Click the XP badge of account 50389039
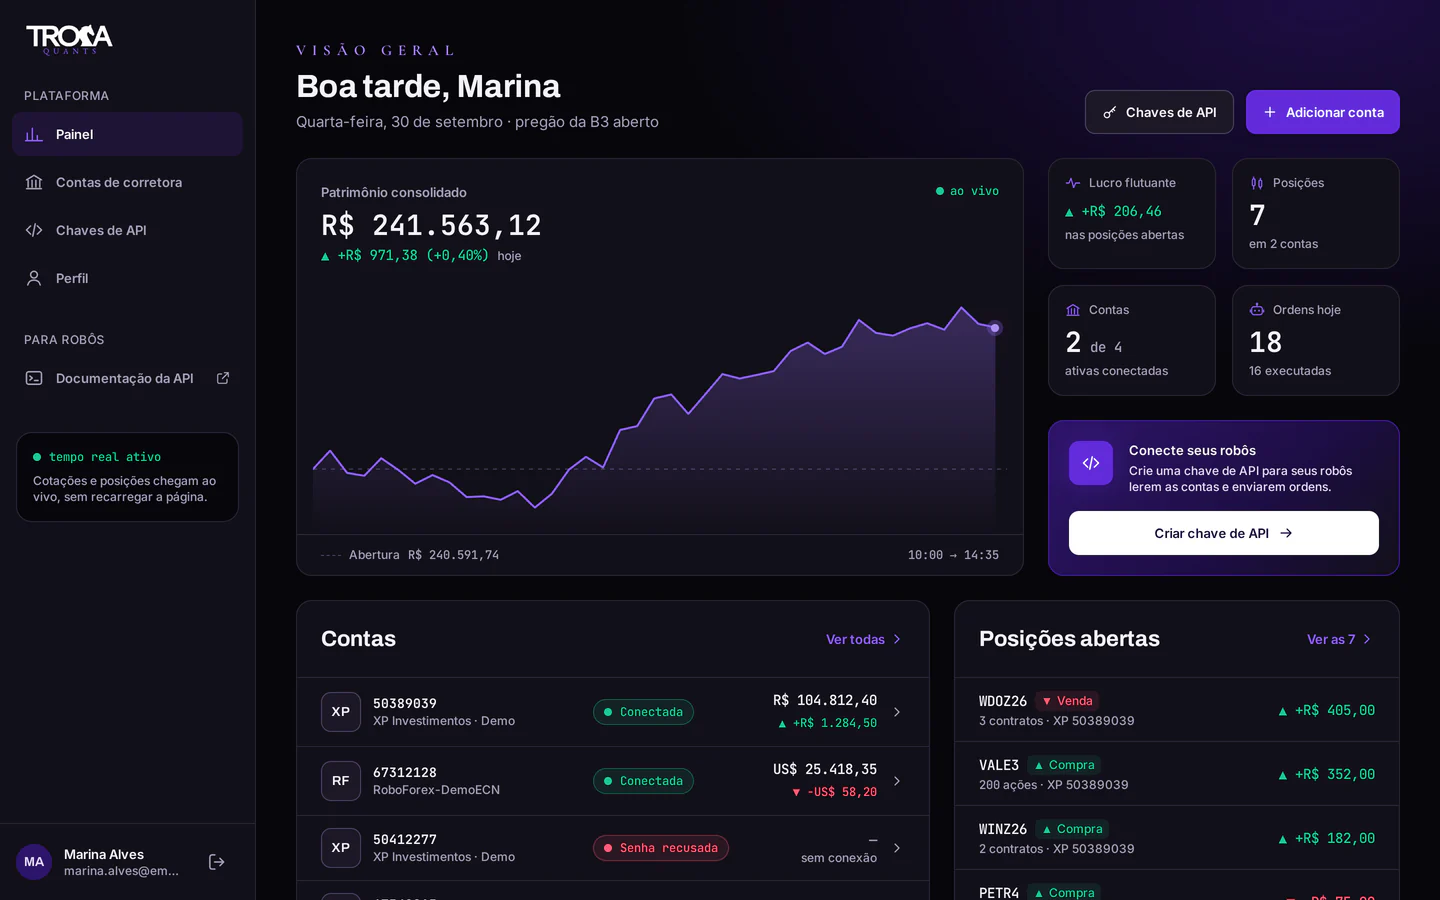 341,712
